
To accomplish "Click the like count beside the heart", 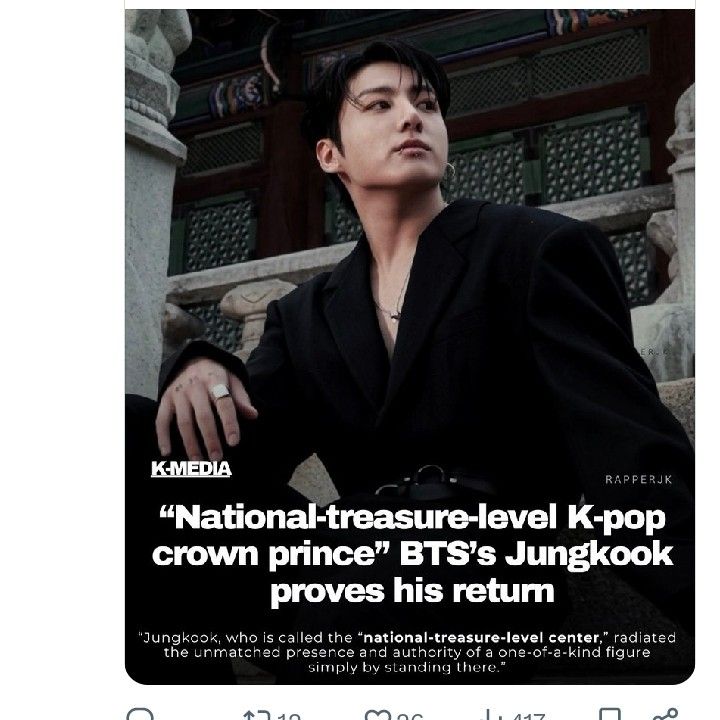I will tap(409, 716).
